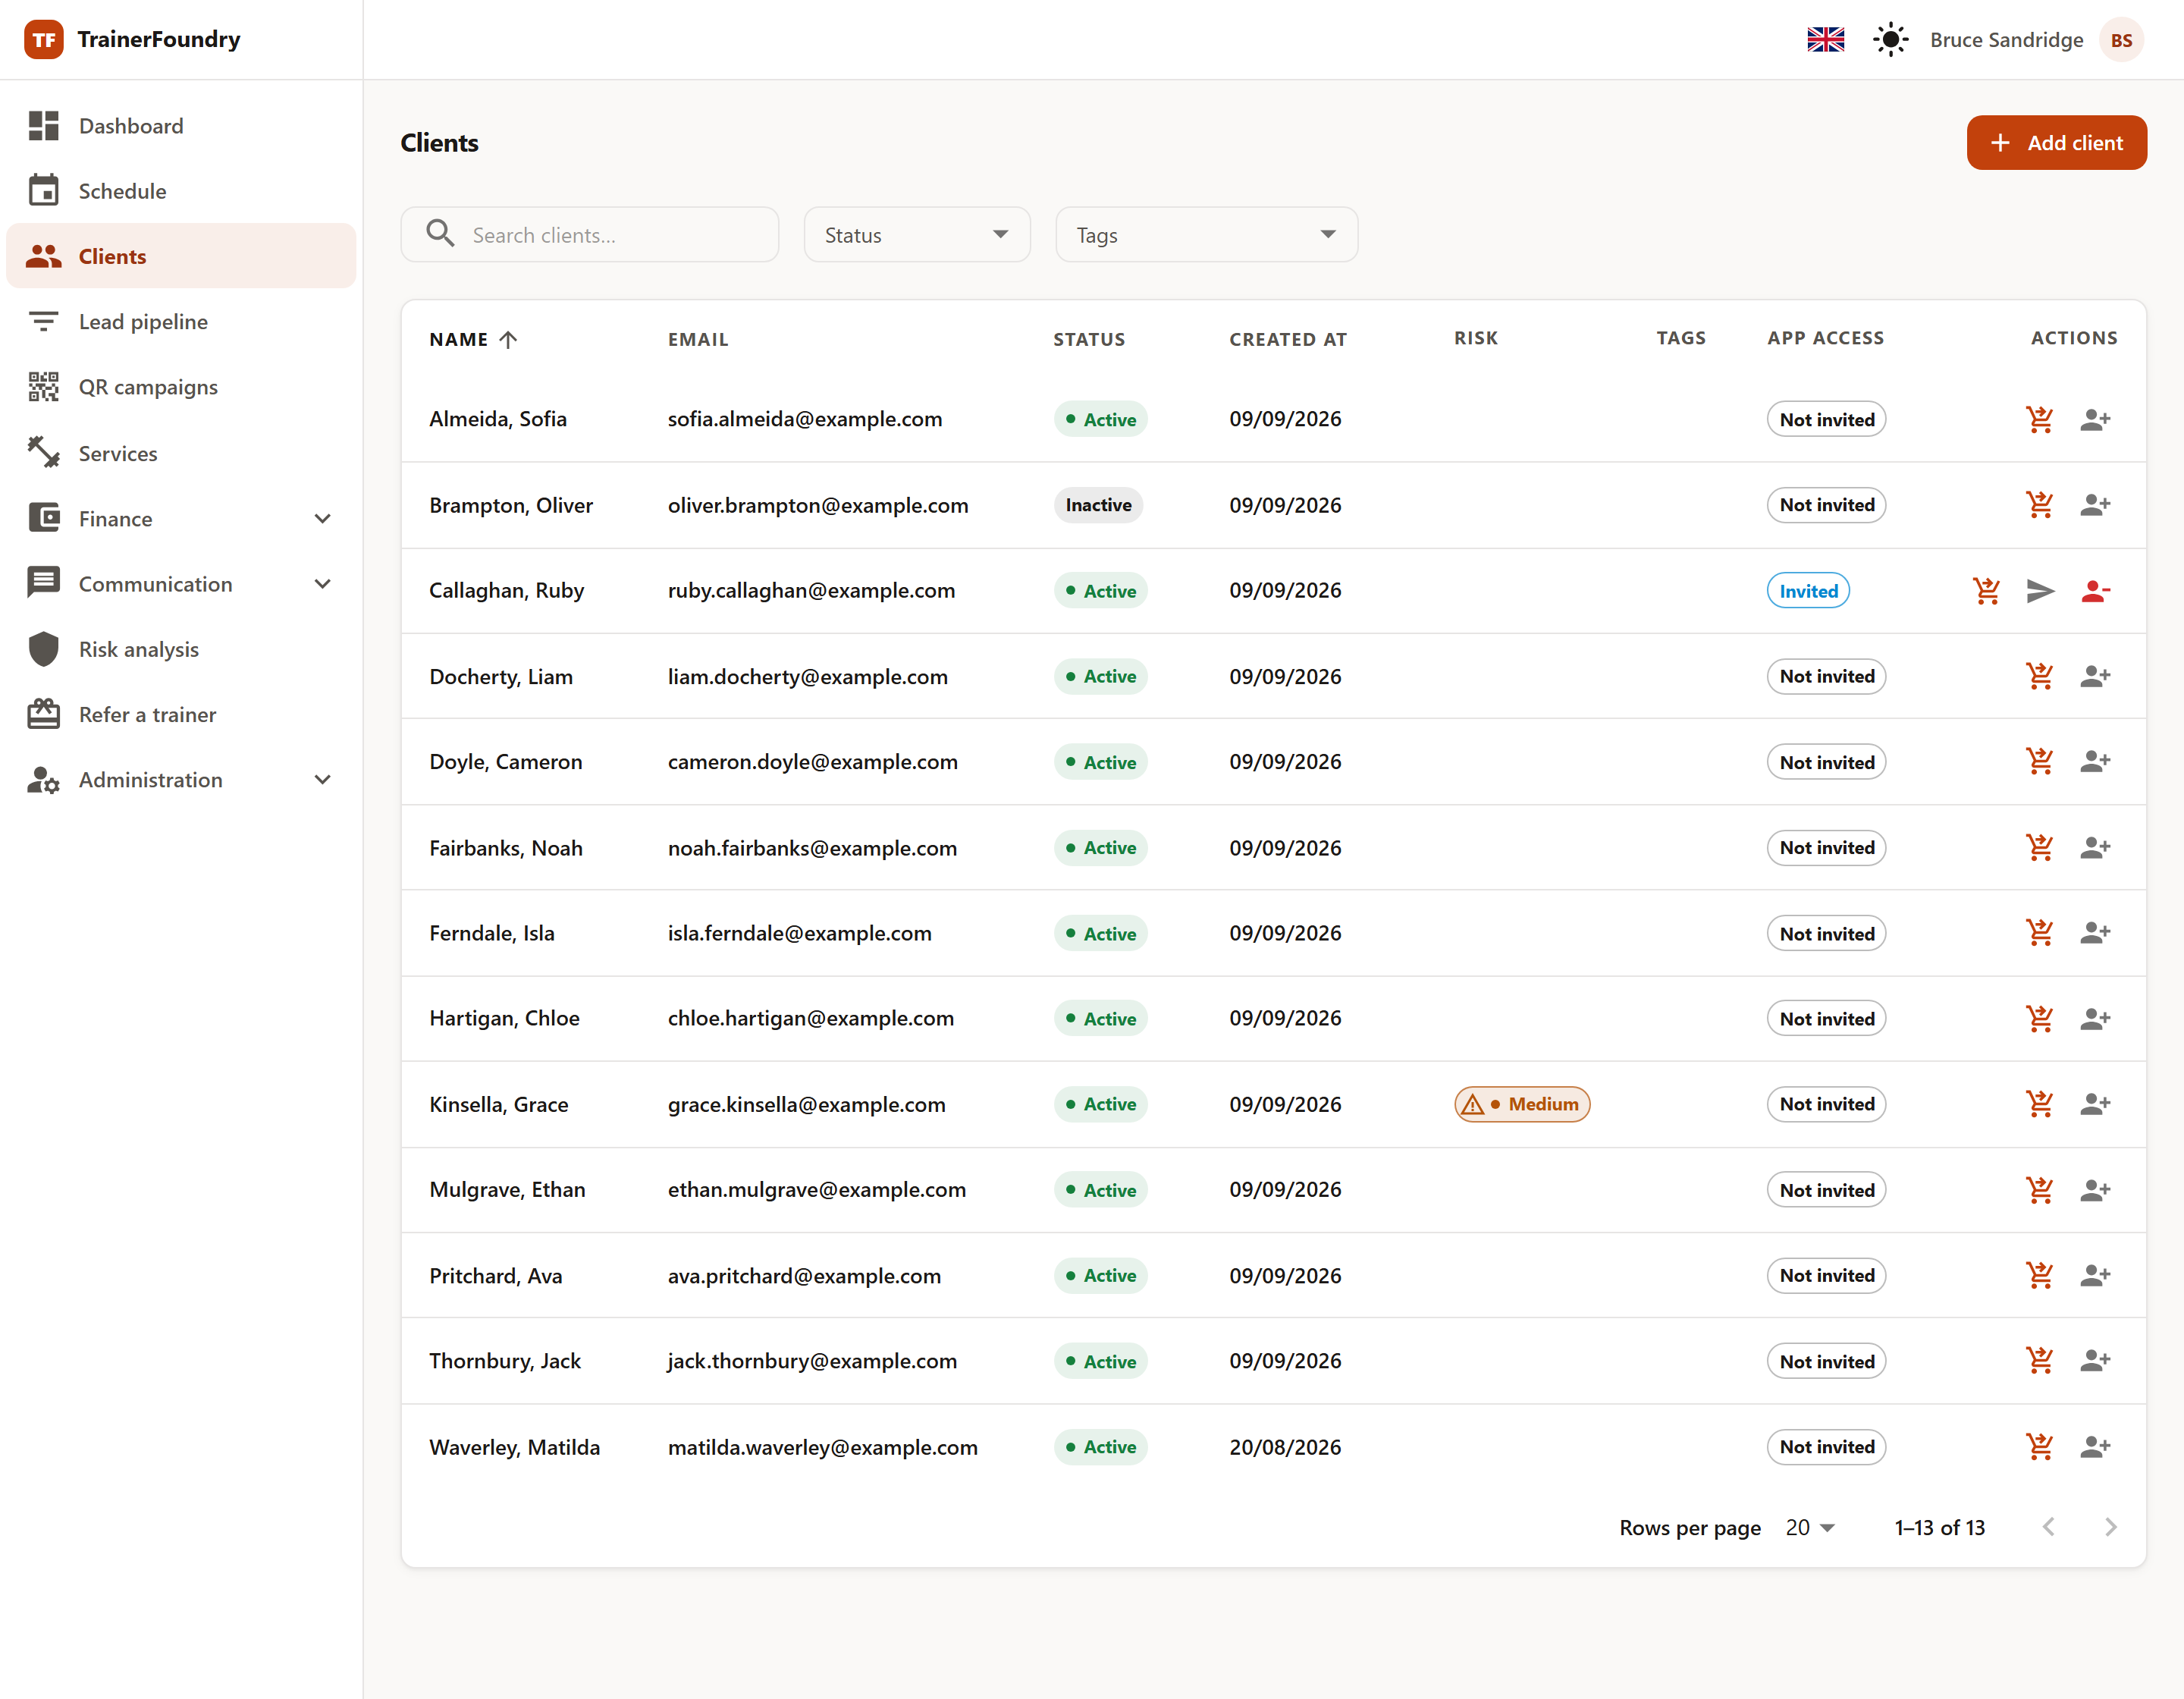
Task: Invite Pritchard, Ava to the app
Action: click(2095, 1276)
